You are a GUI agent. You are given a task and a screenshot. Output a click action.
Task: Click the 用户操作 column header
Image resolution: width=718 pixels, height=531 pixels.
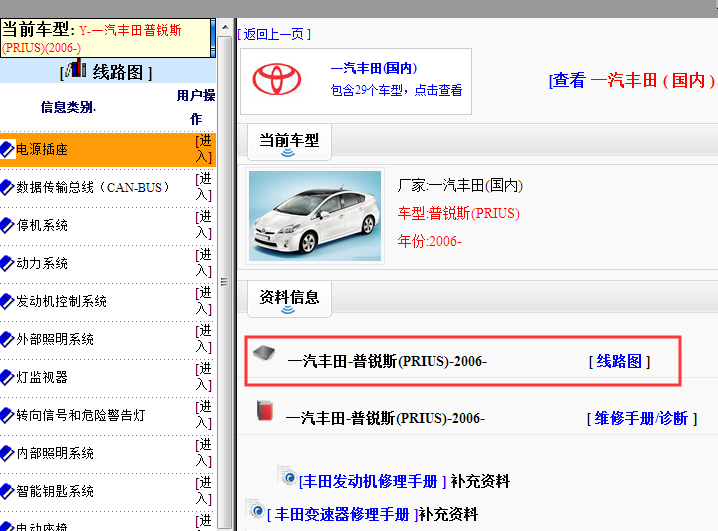[x=196, y=107]
